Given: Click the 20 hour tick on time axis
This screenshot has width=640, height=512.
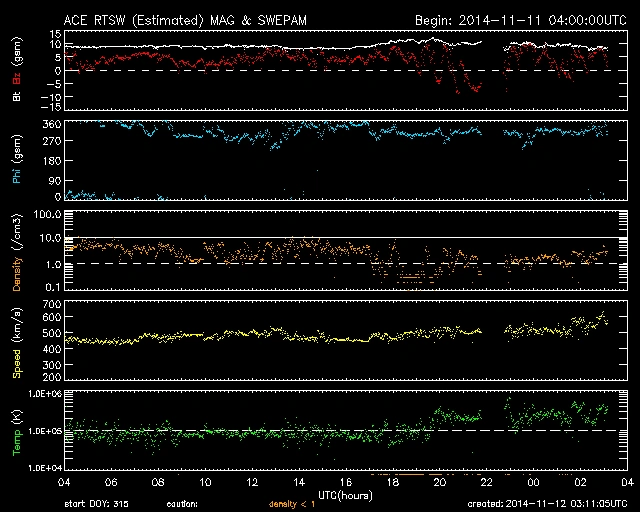Looking at the screenshot, I should click(x=439, y=482).
